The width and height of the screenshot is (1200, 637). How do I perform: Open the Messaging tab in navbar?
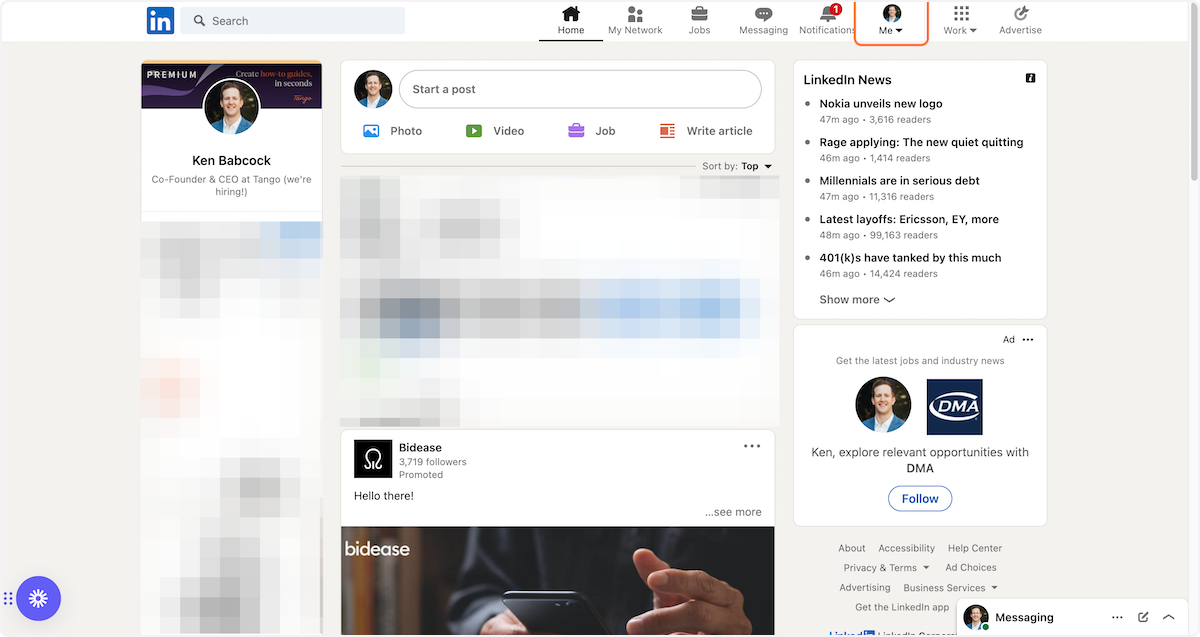coord(763,21)
